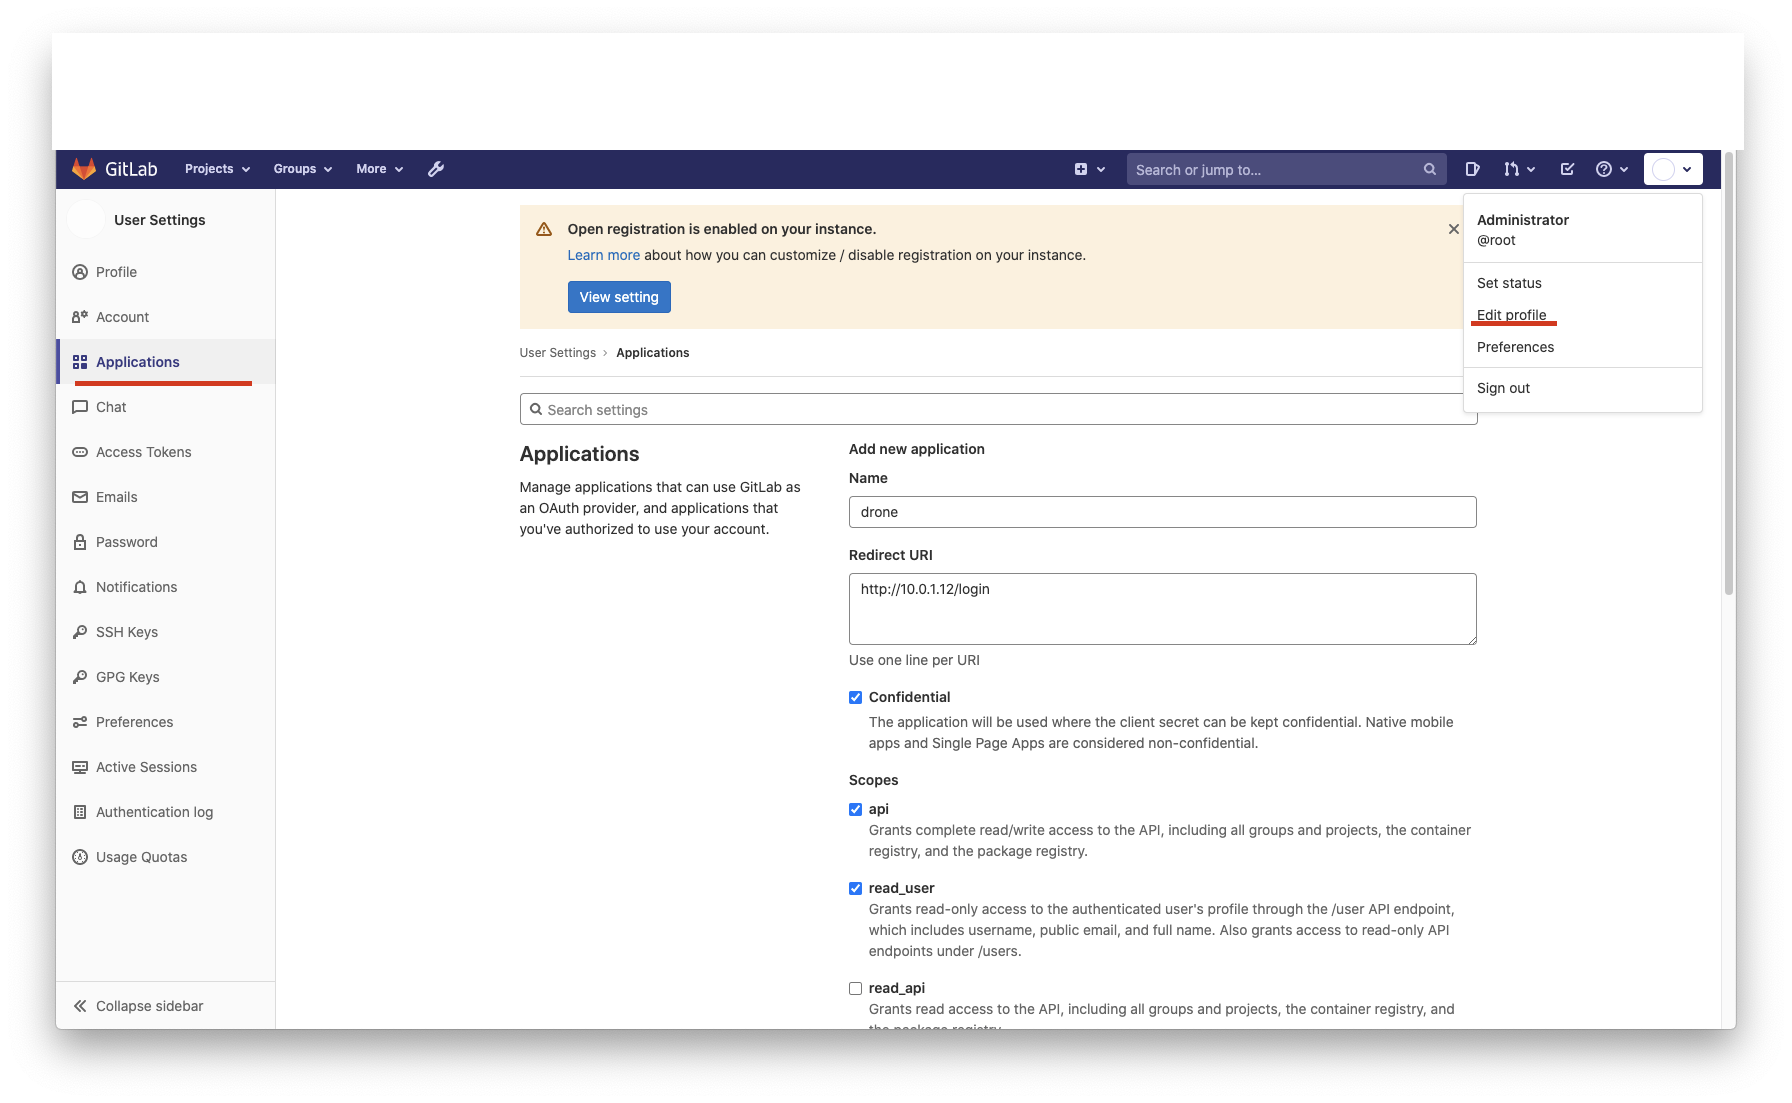Viewport: 1792px width, 1103px height.
Task: Click the User Settings avatar in sidebar
Action: tap(85, 219)
